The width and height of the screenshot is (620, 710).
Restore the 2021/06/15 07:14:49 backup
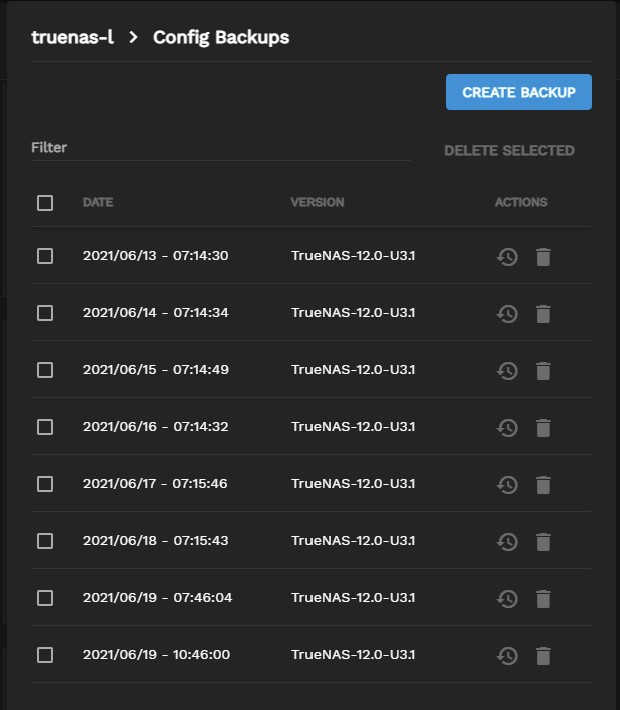[x=507, y=371]
